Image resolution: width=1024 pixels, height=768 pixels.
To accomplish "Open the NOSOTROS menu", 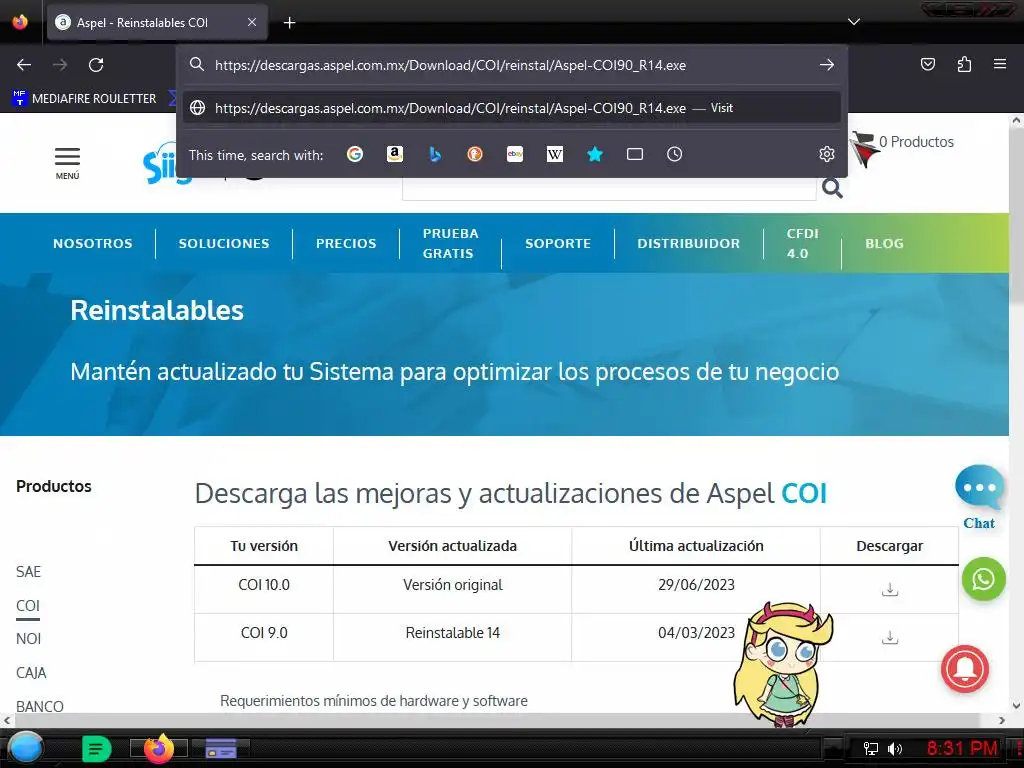I will point(93,244).
